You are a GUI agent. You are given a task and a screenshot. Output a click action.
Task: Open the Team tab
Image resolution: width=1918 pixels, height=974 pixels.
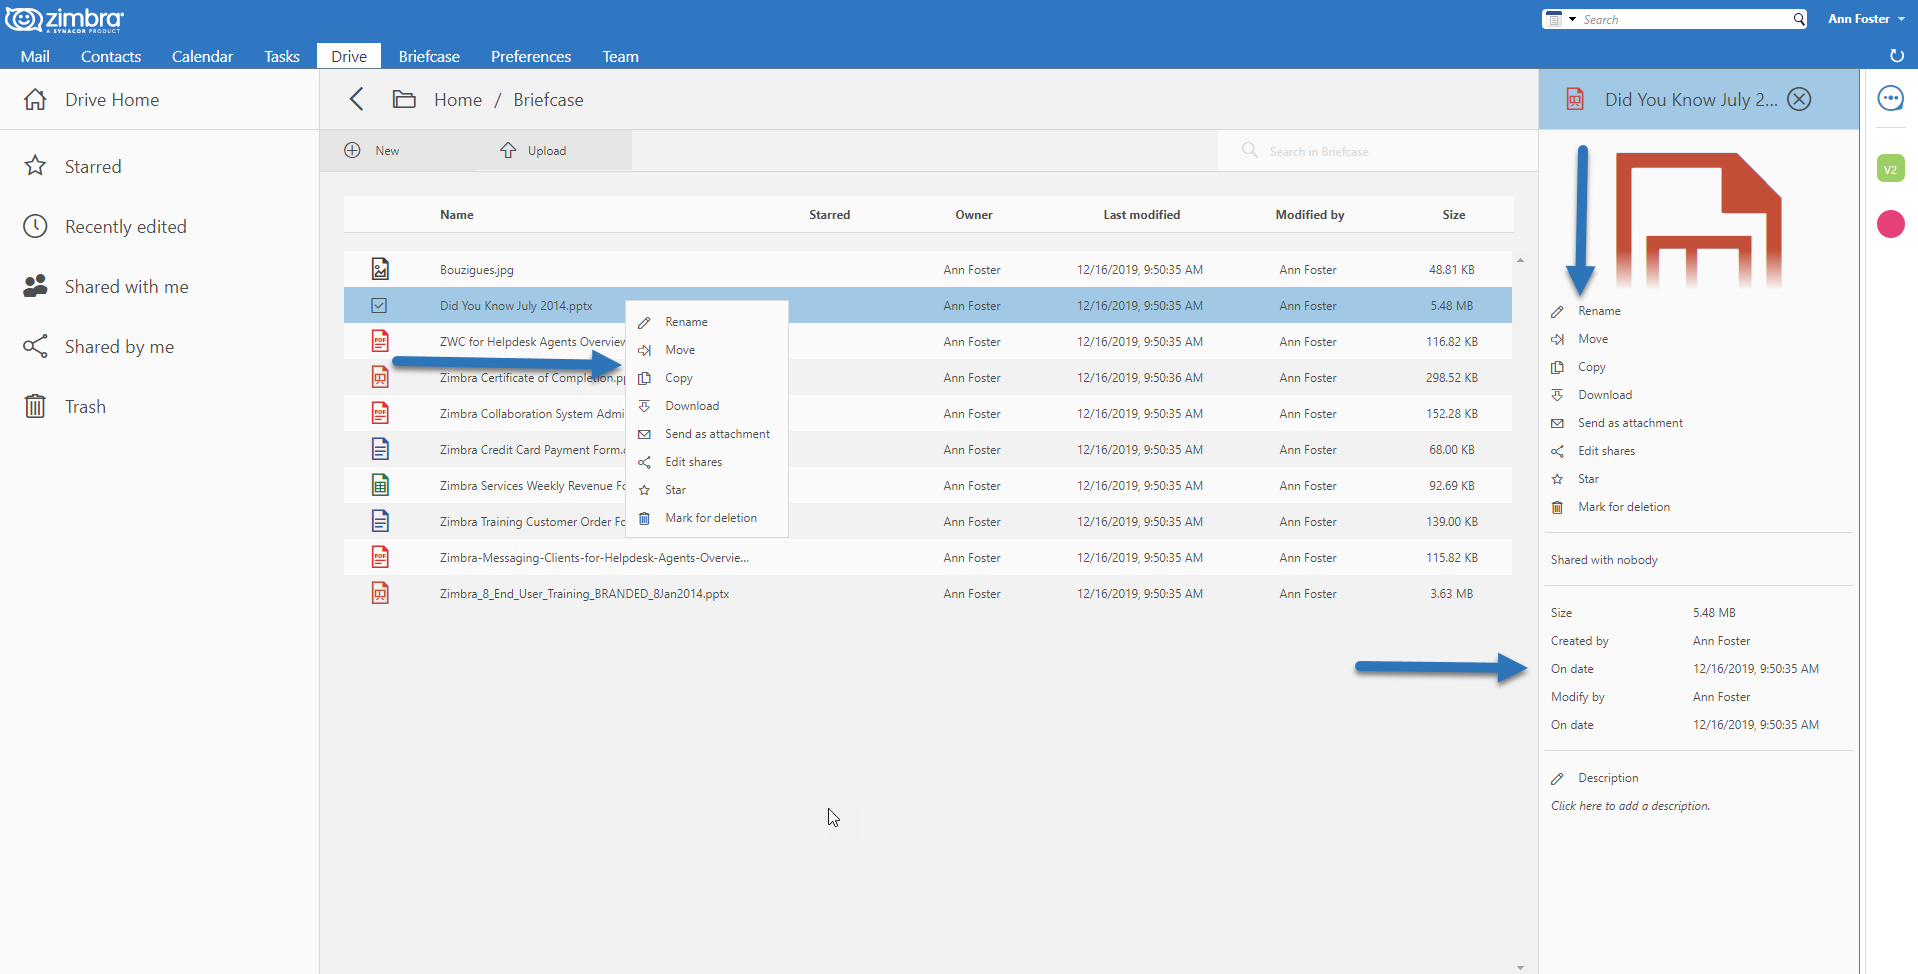(620, 56)
